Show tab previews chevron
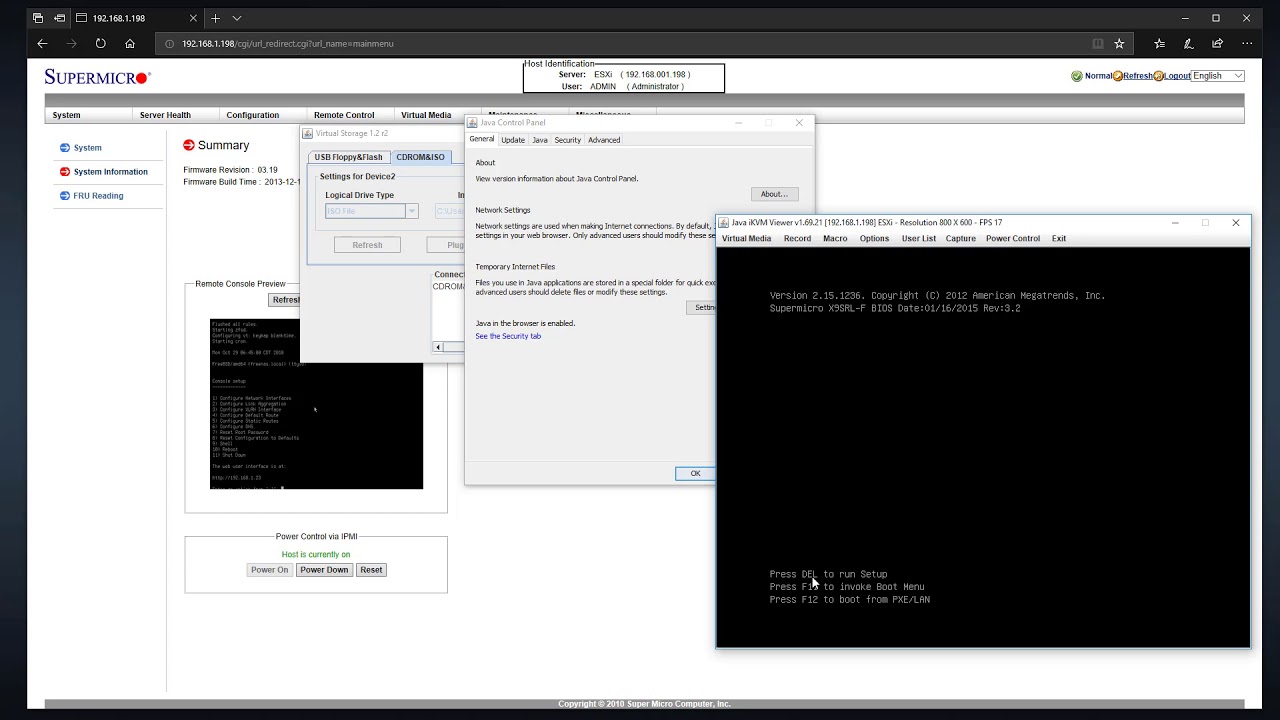 pyautogui.click(x=237, y=18)
